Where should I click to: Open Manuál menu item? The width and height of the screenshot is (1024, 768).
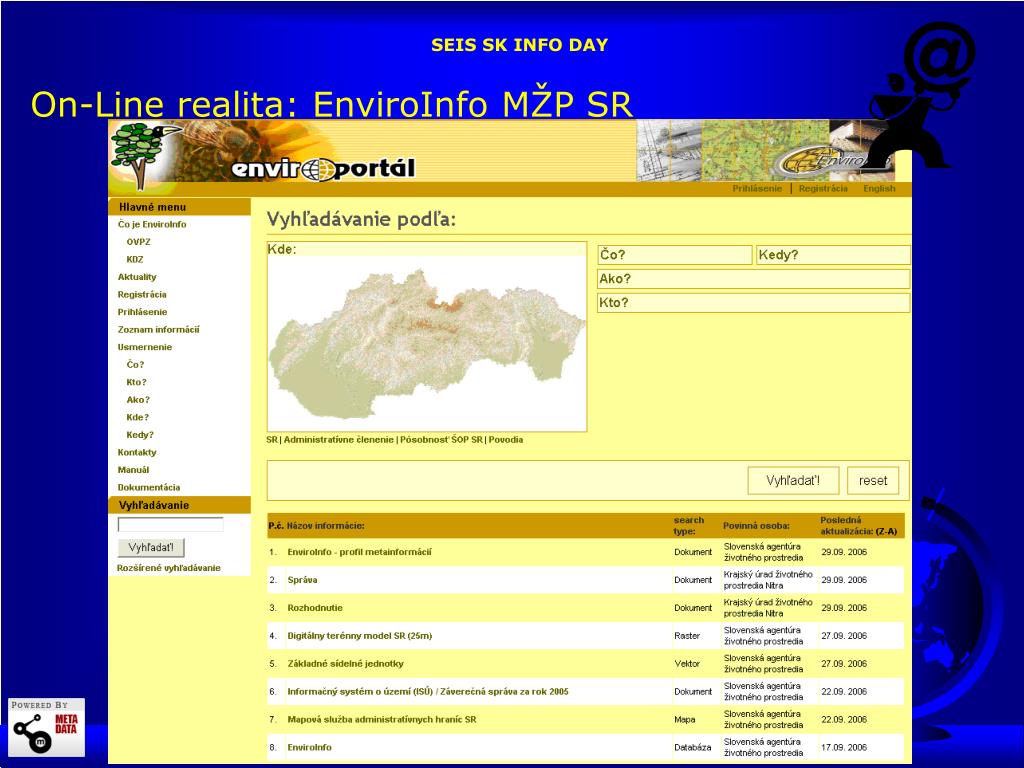[133, 470]
